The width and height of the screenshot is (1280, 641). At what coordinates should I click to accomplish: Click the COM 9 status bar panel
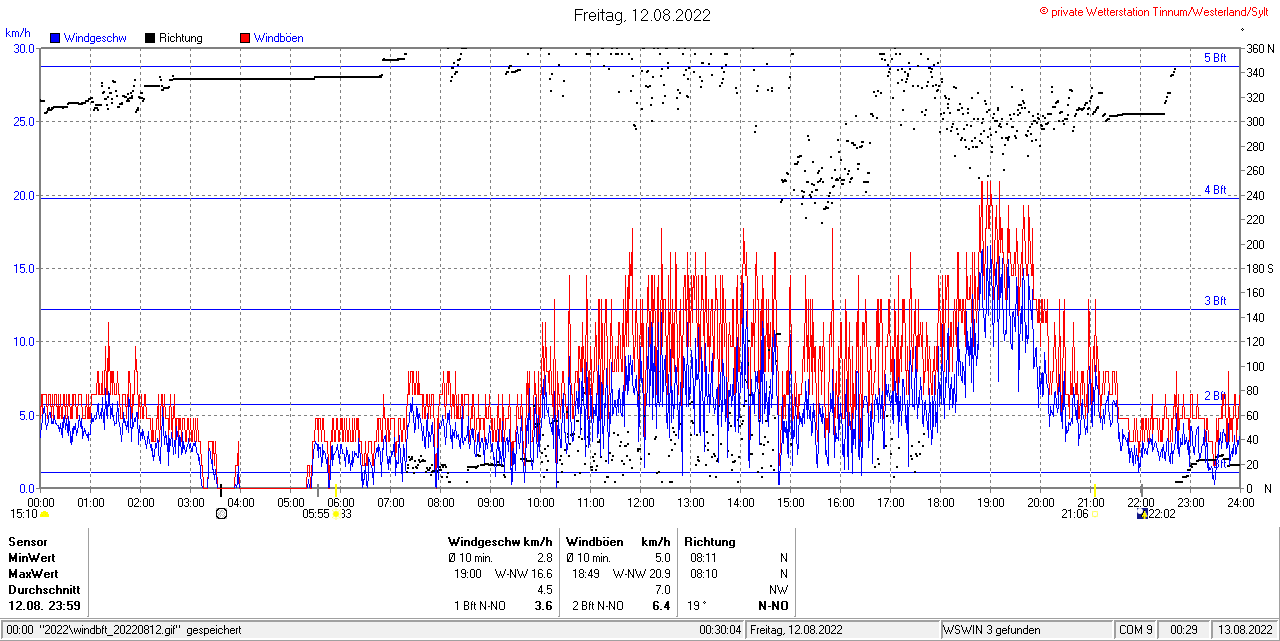(x=1135, y=630)
